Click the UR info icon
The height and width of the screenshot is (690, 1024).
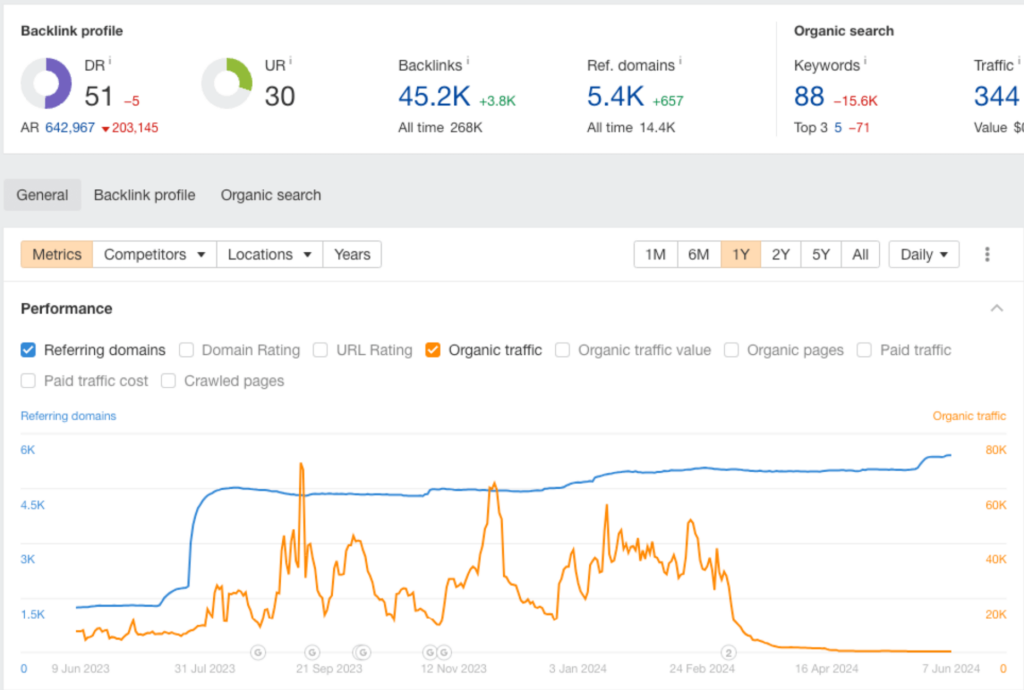pos(291,58)
